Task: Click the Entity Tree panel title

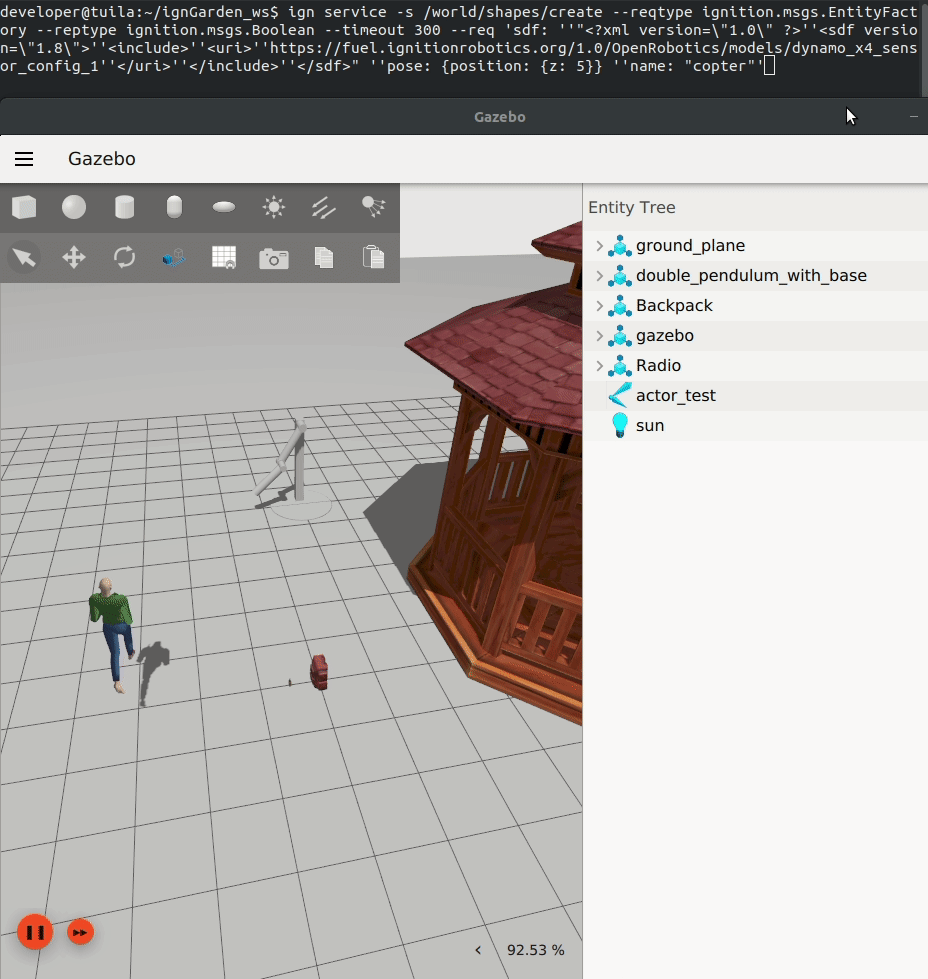Action: point(631,207)
